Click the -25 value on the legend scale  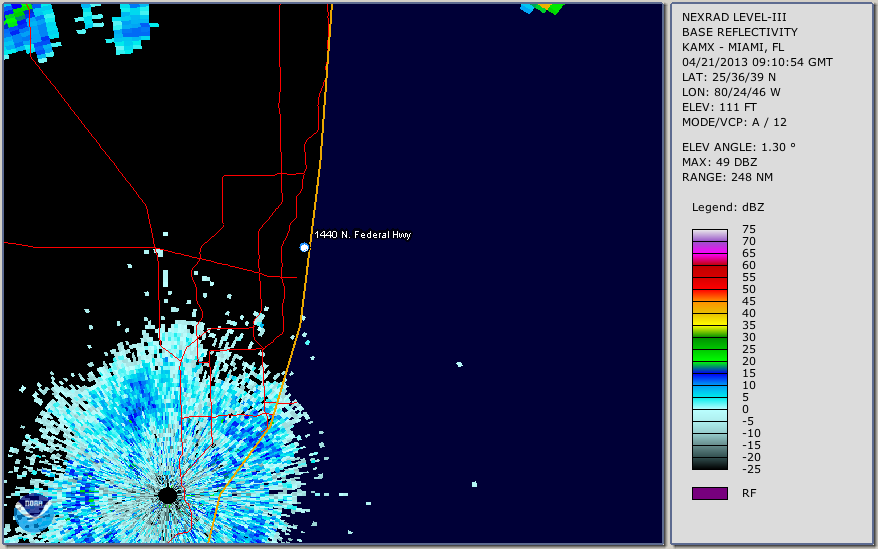click(x=751, y=469)
